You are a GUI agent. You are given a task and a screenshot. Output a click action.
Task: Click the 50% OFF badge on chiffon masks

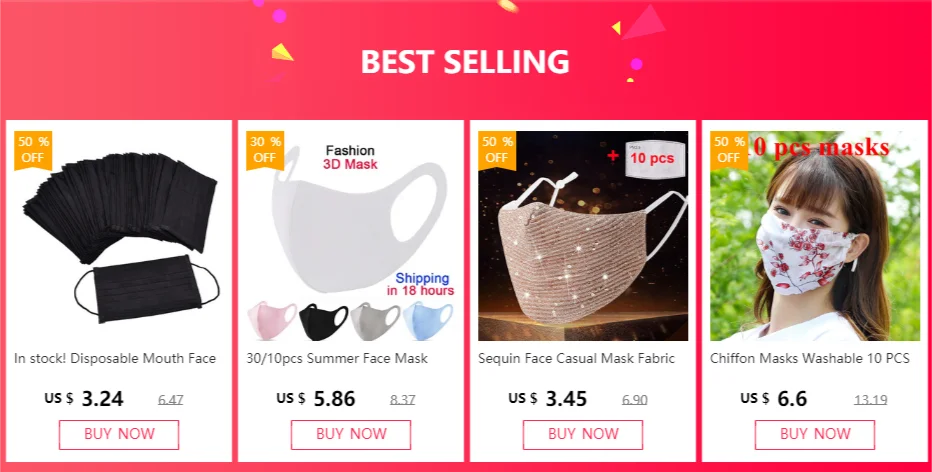[729, 150]
